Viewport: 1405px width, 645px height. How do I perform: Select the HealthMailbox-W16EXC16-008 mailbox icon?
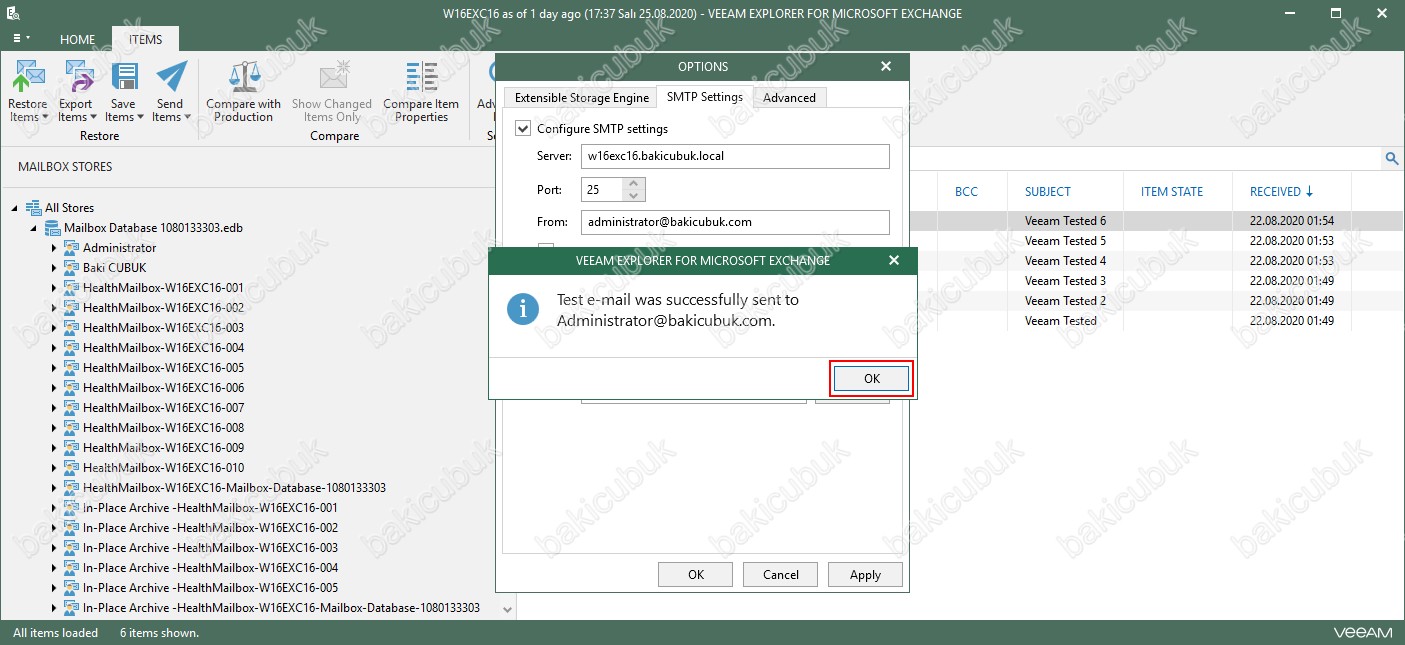pos(71,428)
